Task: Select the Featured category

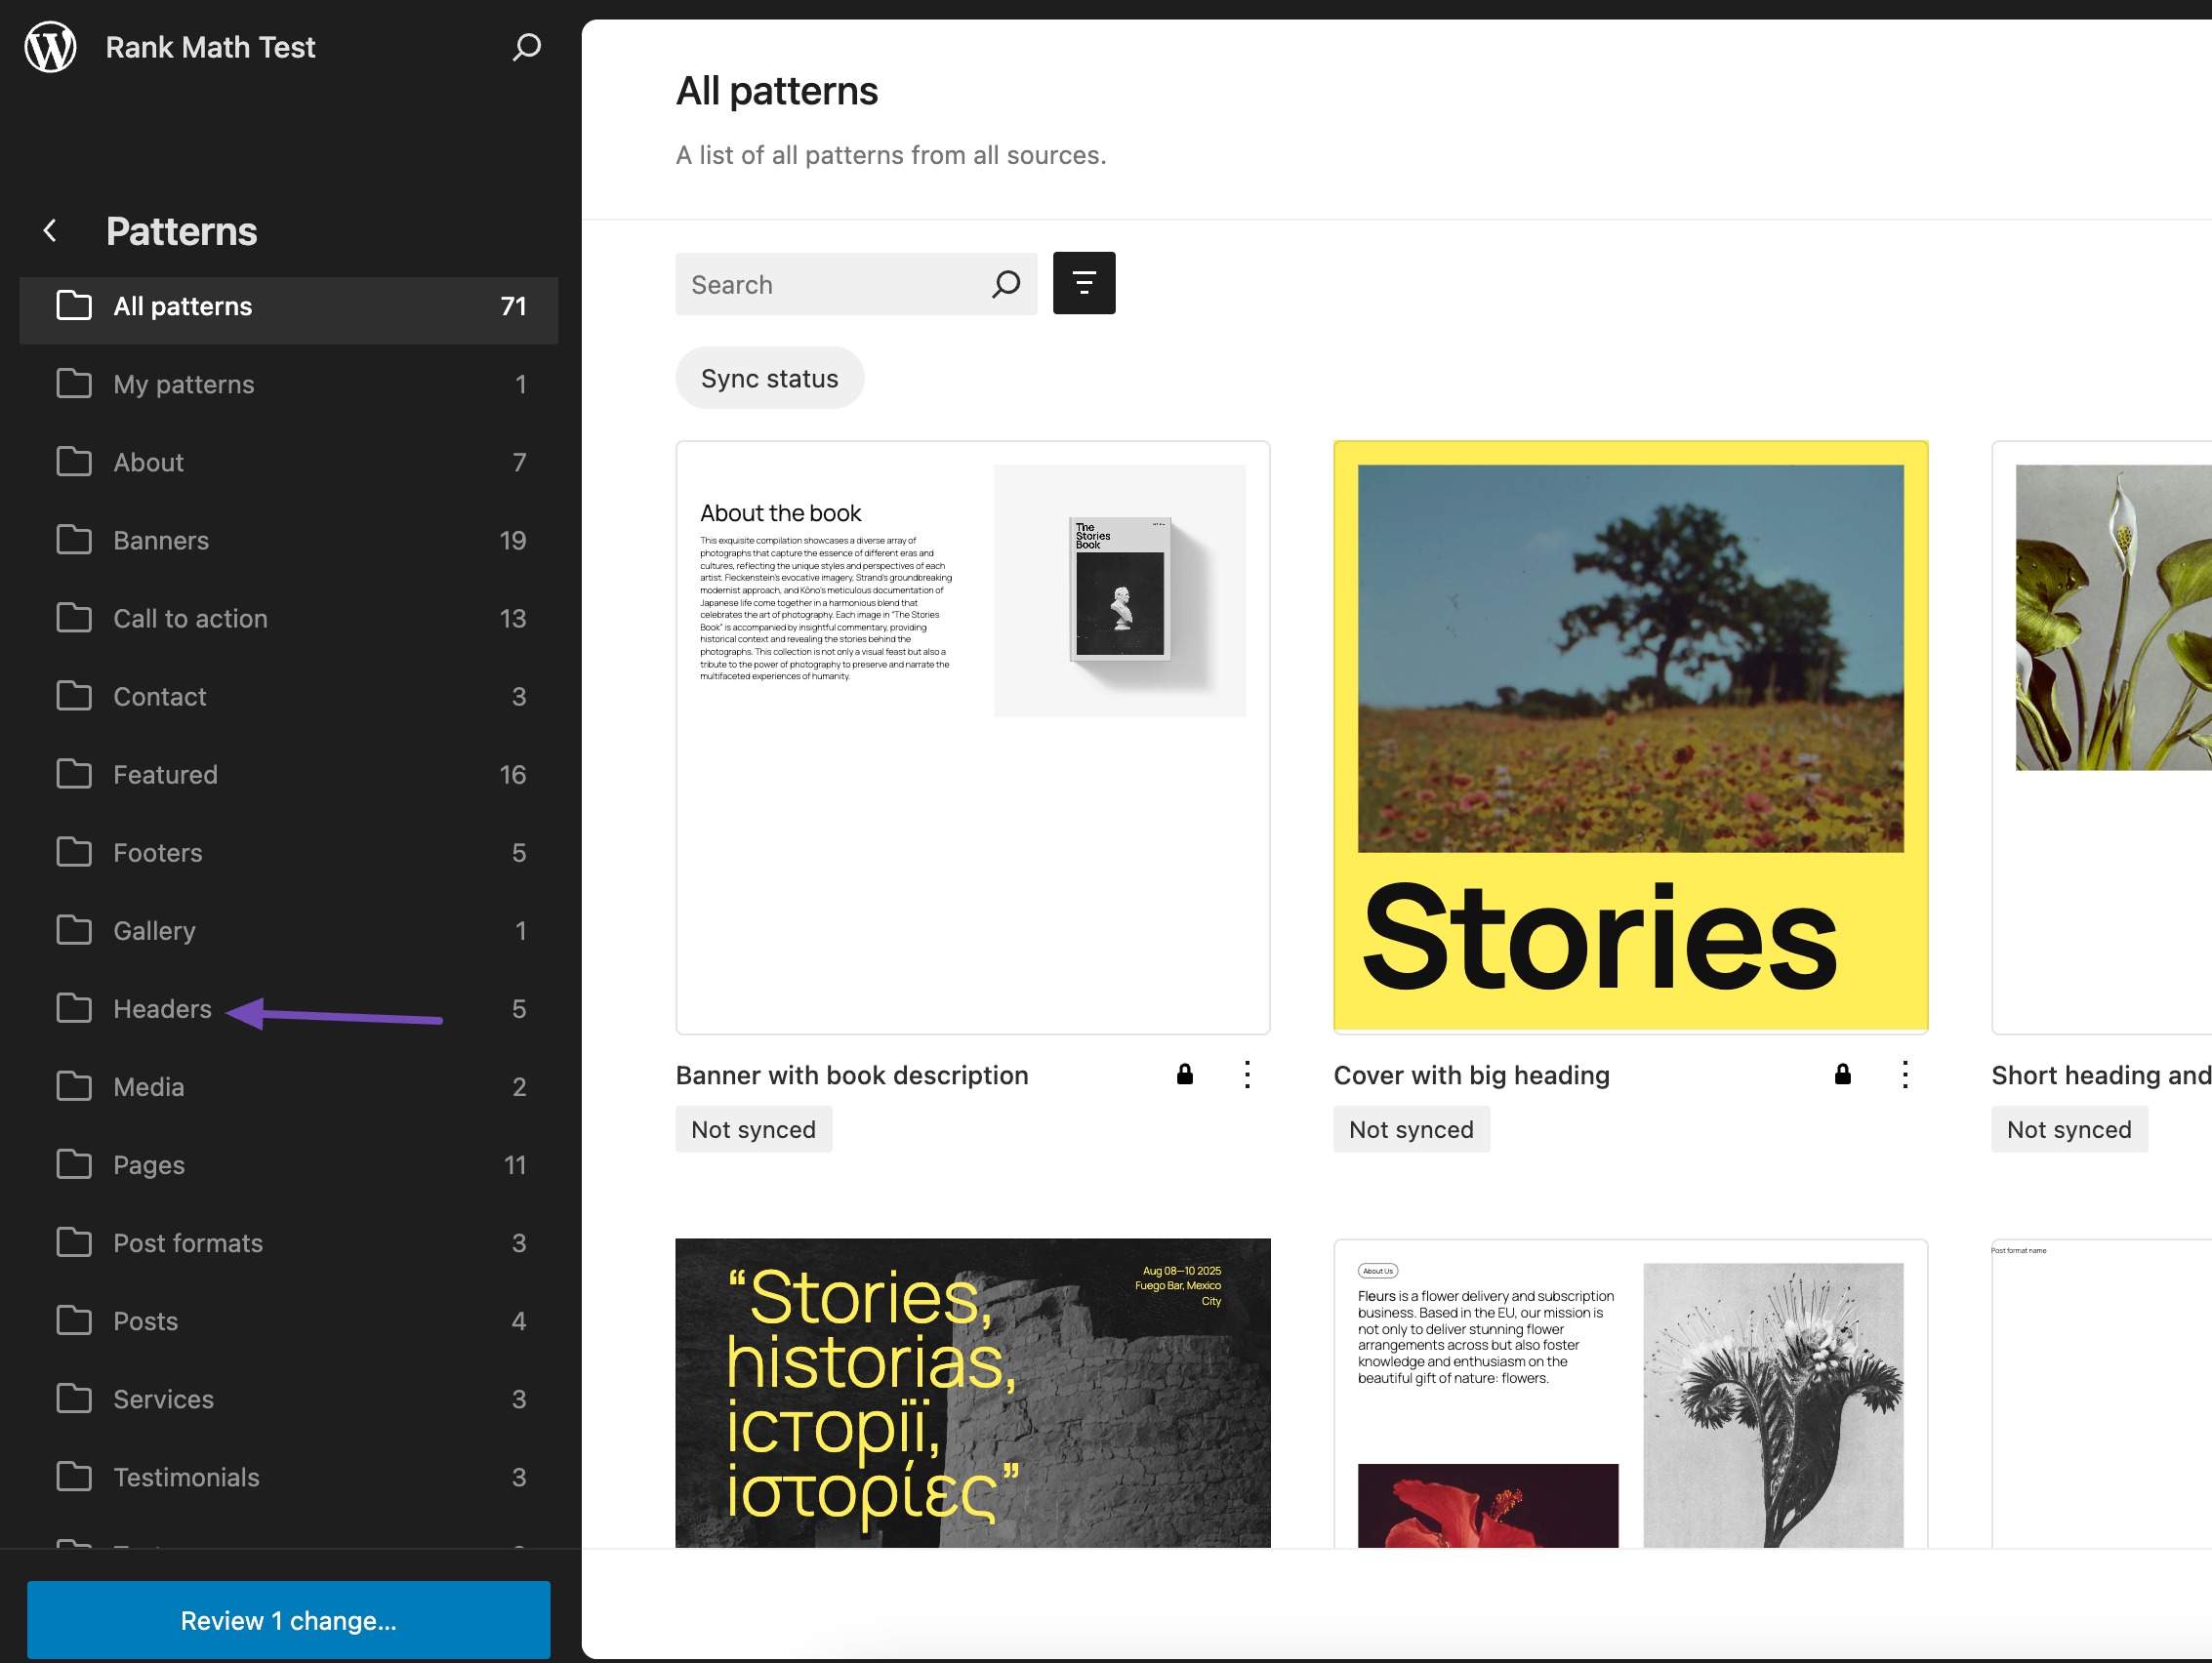Action: tap(289, 774)
